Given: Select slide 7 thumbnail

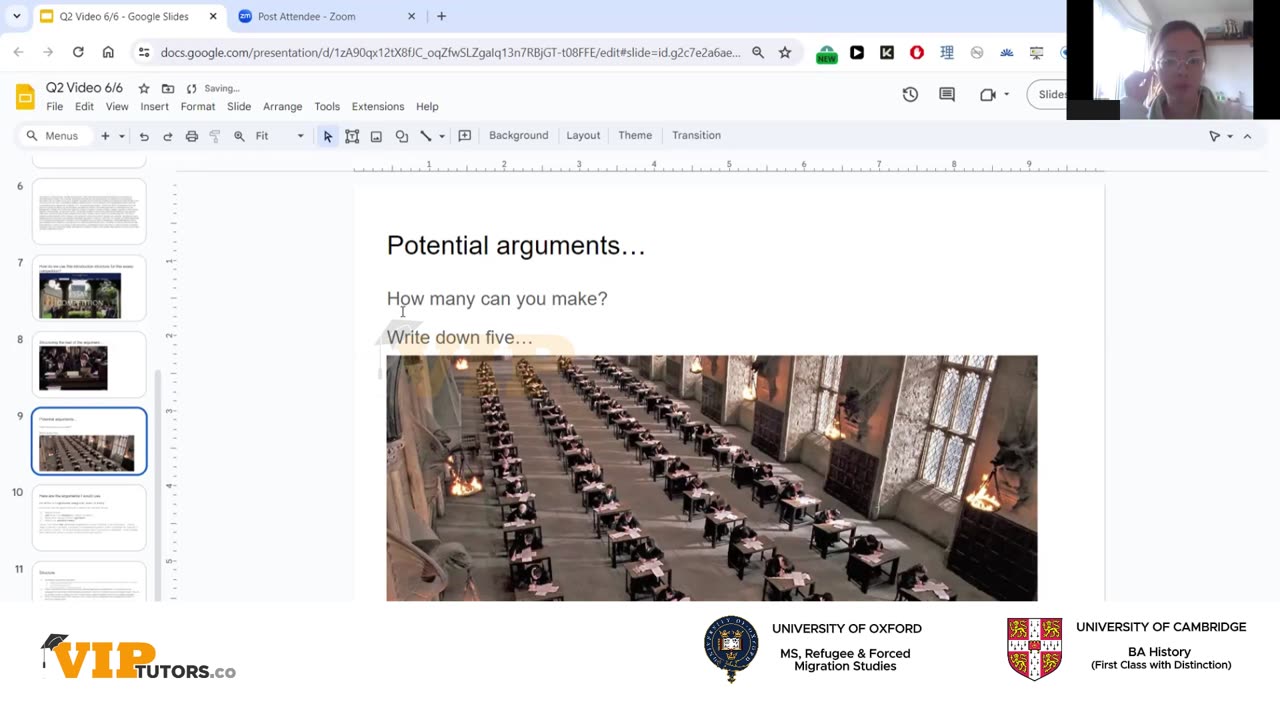Looking at the screenshot, I should (x=89, y=288).
